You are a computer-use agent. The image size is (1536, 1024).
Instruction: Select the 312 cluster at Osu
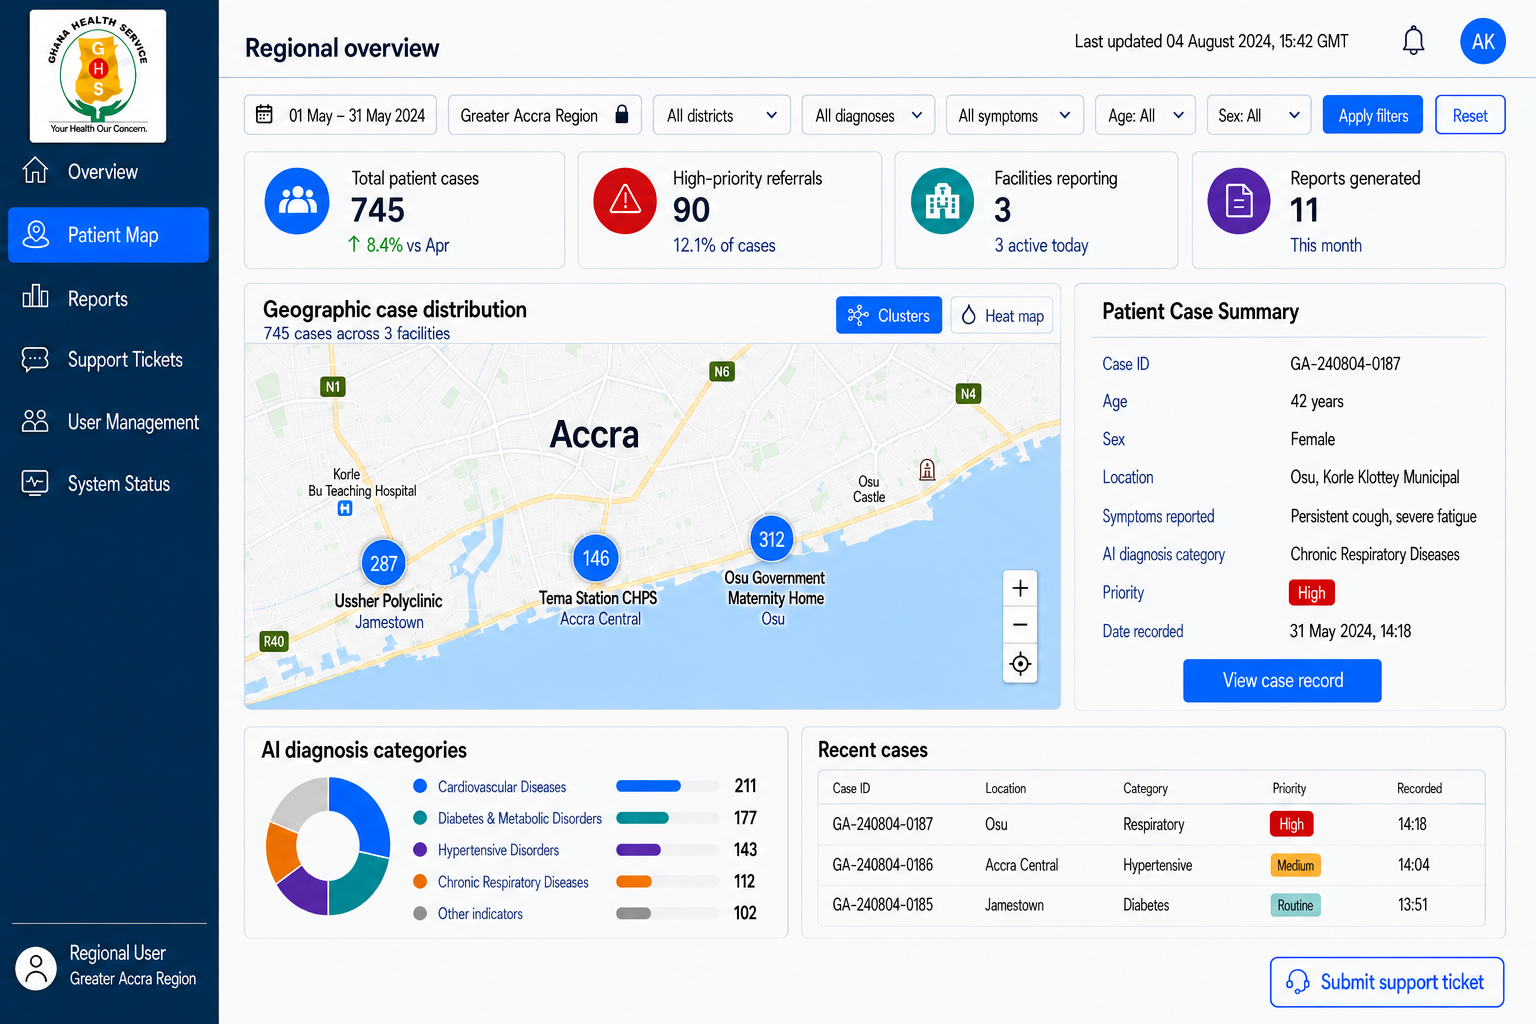click(771, 539)
